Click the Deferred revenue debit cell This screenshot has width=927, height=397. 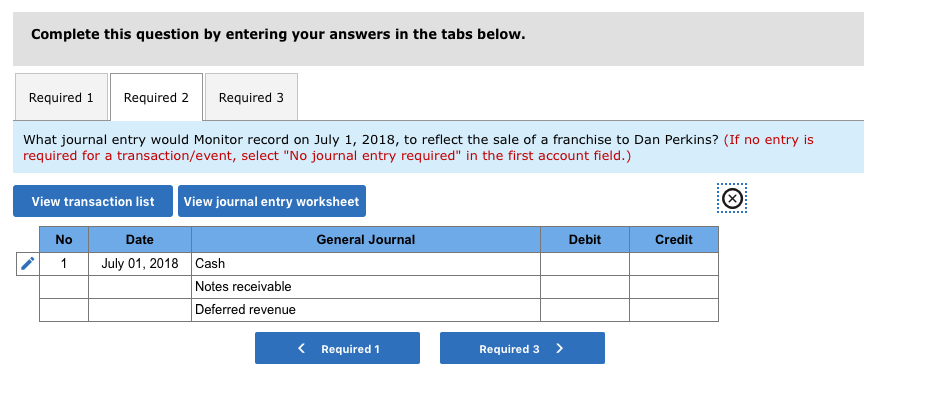(585, 310)
